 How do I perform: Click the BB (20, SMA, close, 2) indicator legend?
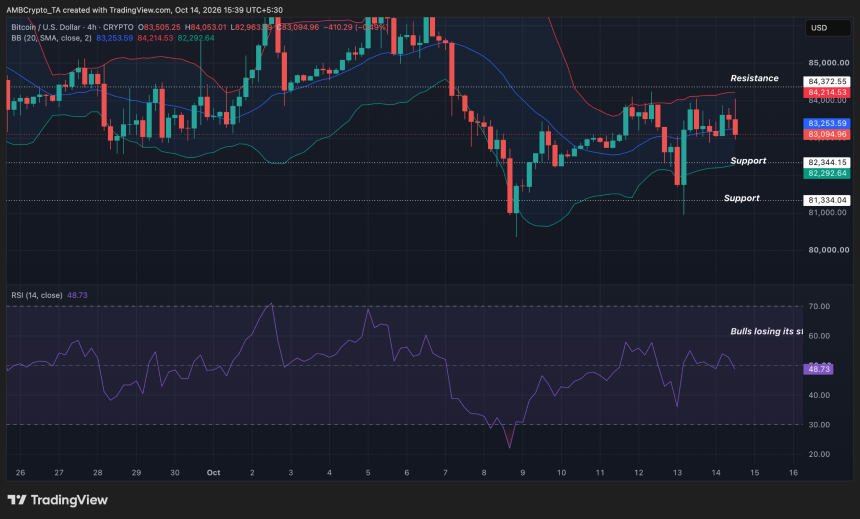pos(52,38)
